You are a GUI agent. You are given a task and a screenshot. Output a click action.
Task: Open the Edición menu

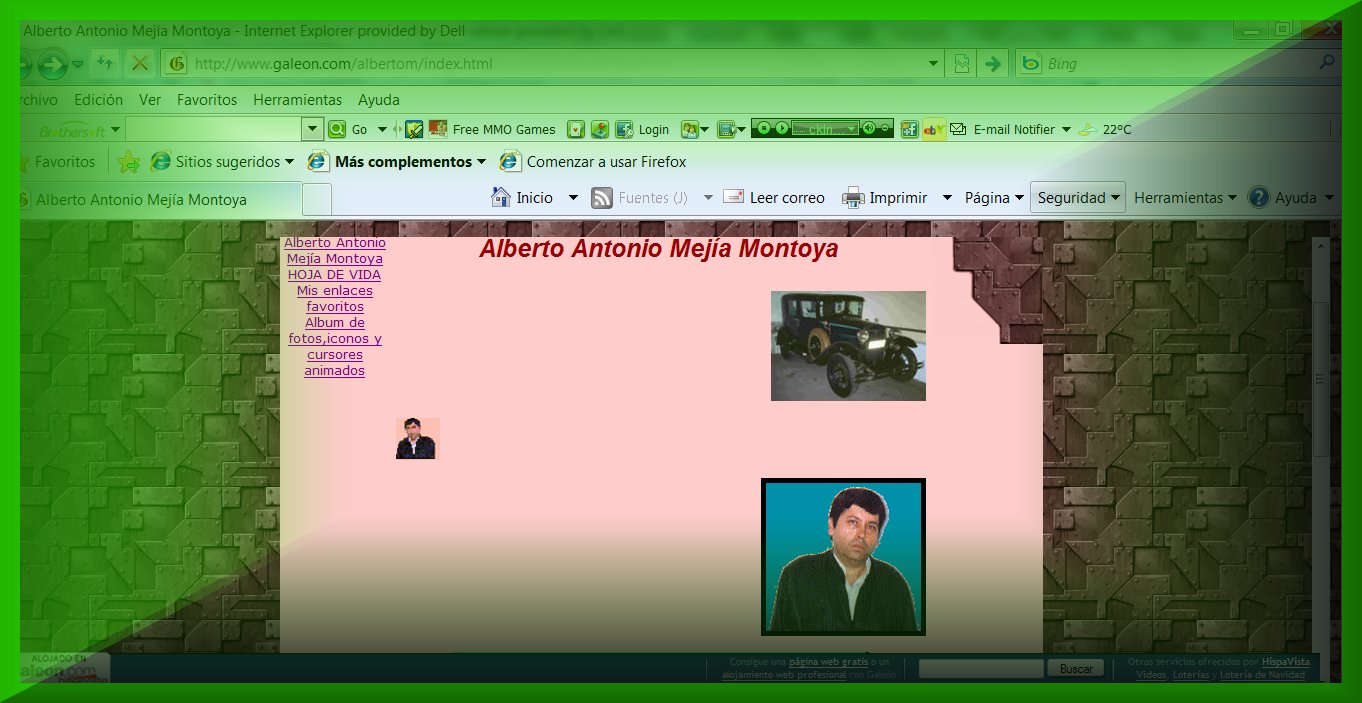click(x=98, y=100)
